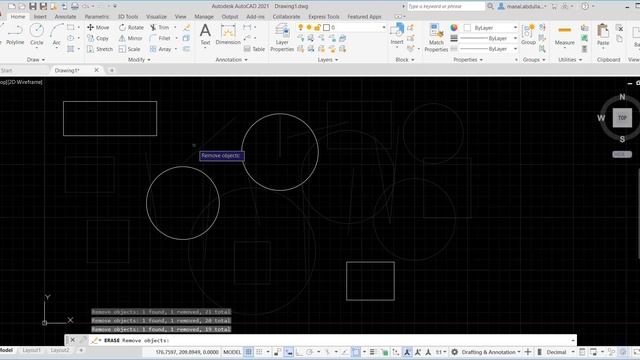The width and height of the screenshot is (640, 360).
Task: Switch to the View ribbon tab
Action: coord(180,16)
